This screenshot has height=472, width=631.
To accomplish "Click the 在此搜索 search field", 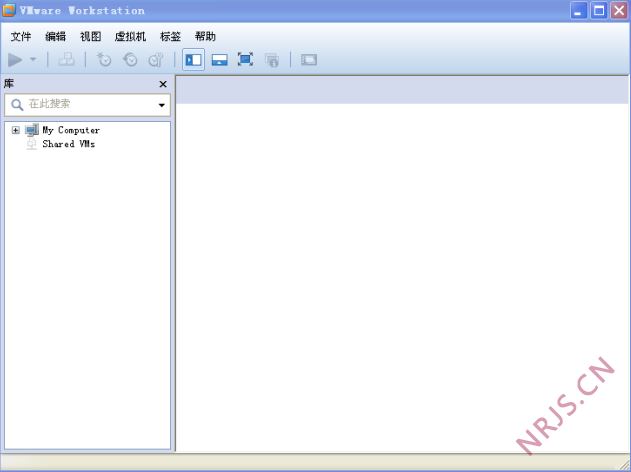I will click(x=87, y=105).
